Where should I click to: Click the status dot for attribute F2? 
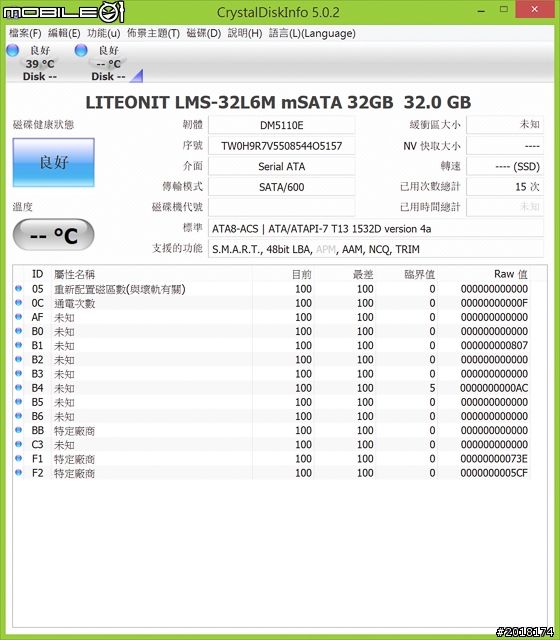18,473
